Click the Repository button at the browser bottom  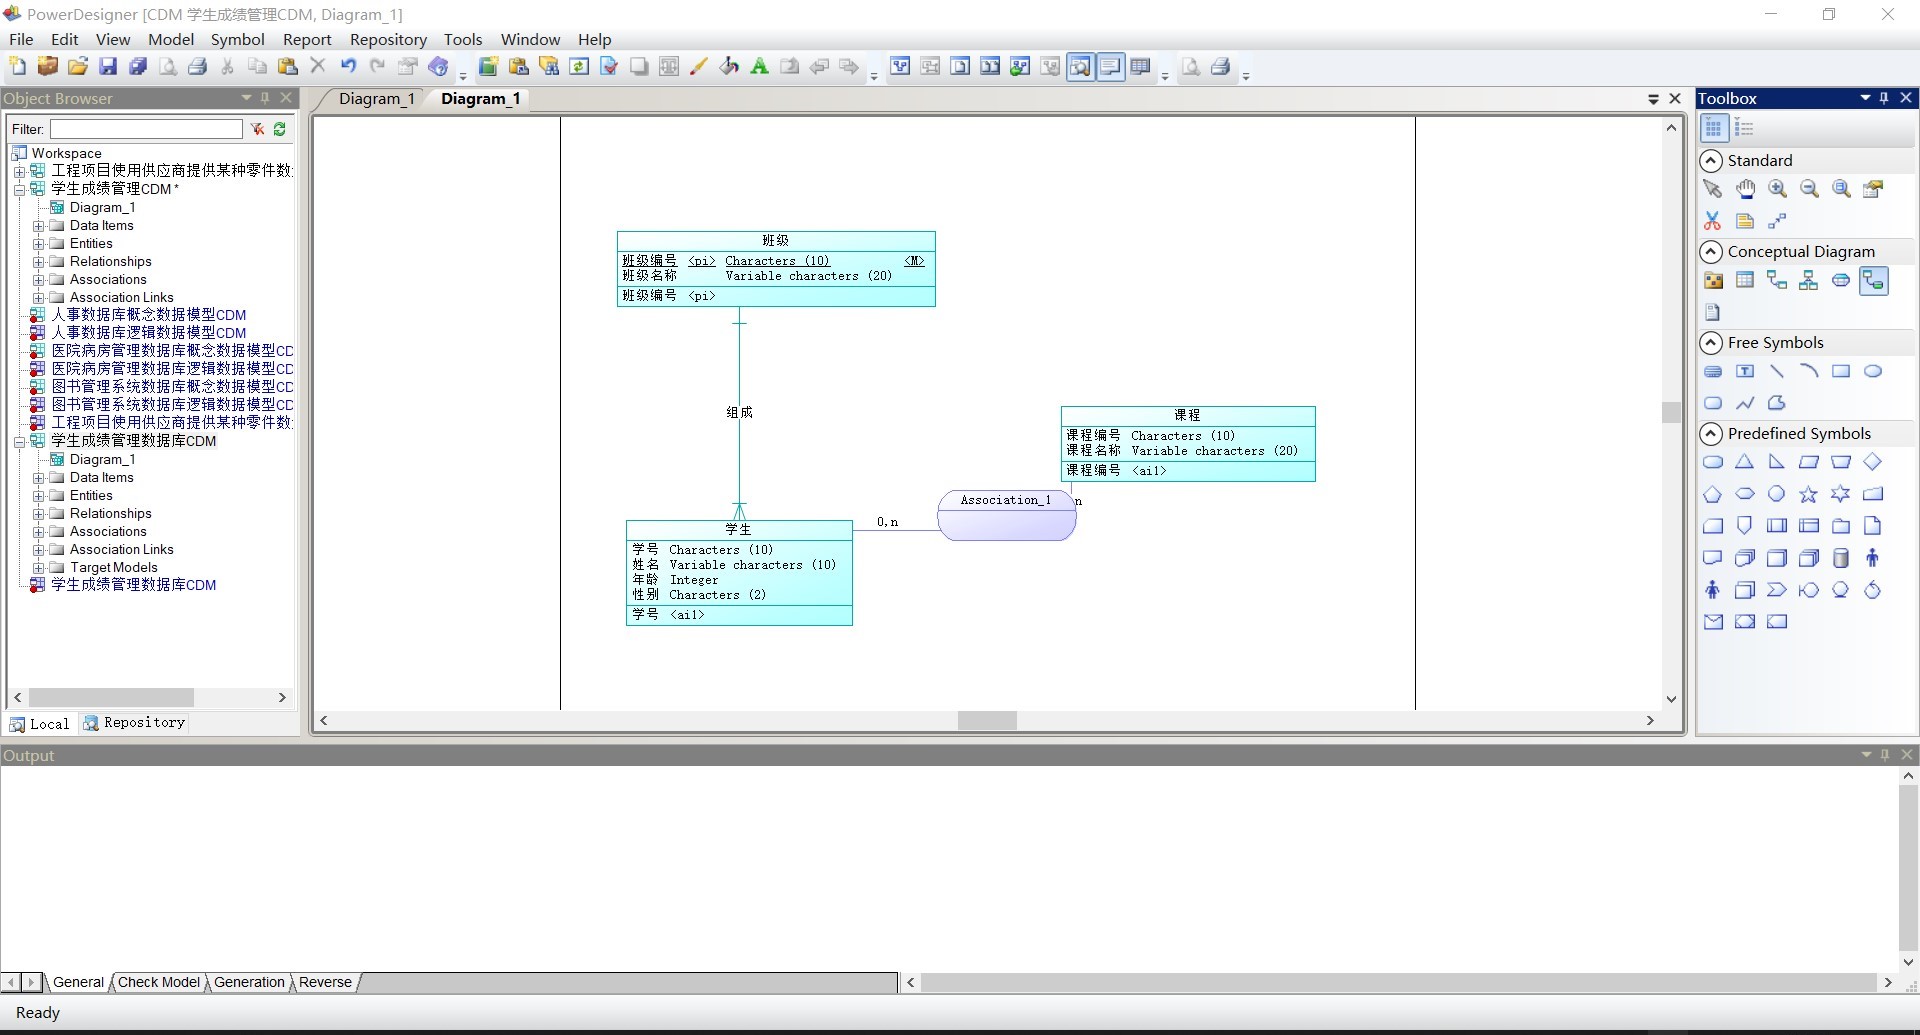tap(136, 723)
